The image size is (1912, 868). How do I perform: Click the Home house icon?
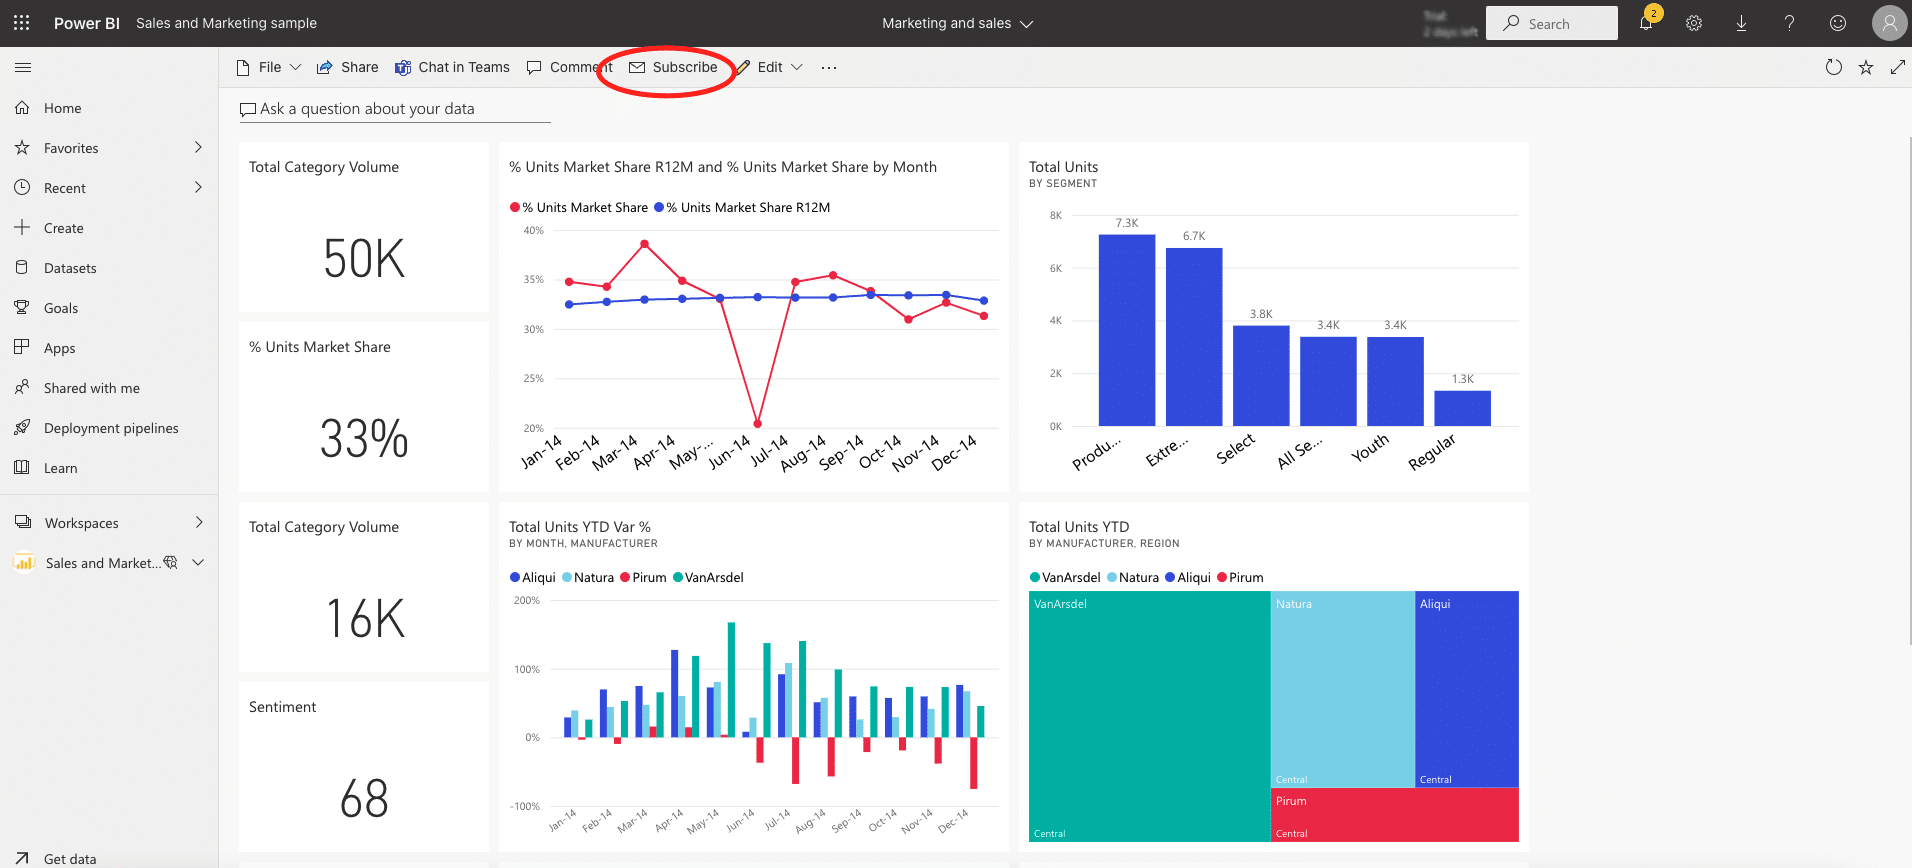(22, 107)
